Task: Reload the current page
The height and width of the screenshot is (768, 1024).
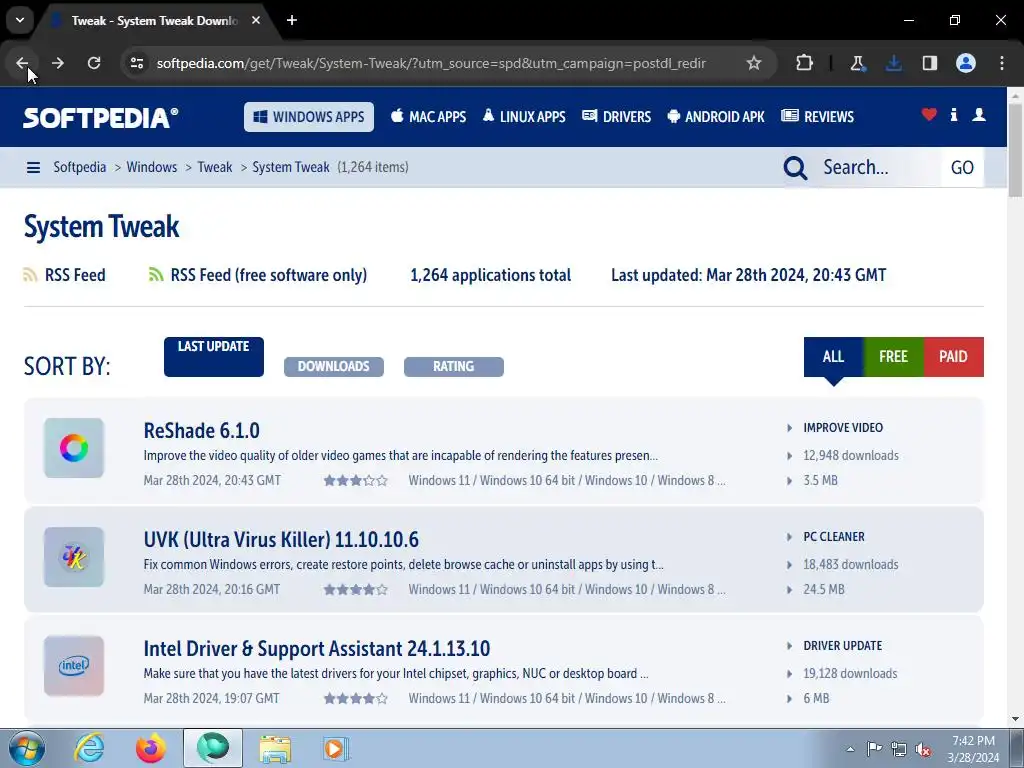Action: tap(94, 63)
